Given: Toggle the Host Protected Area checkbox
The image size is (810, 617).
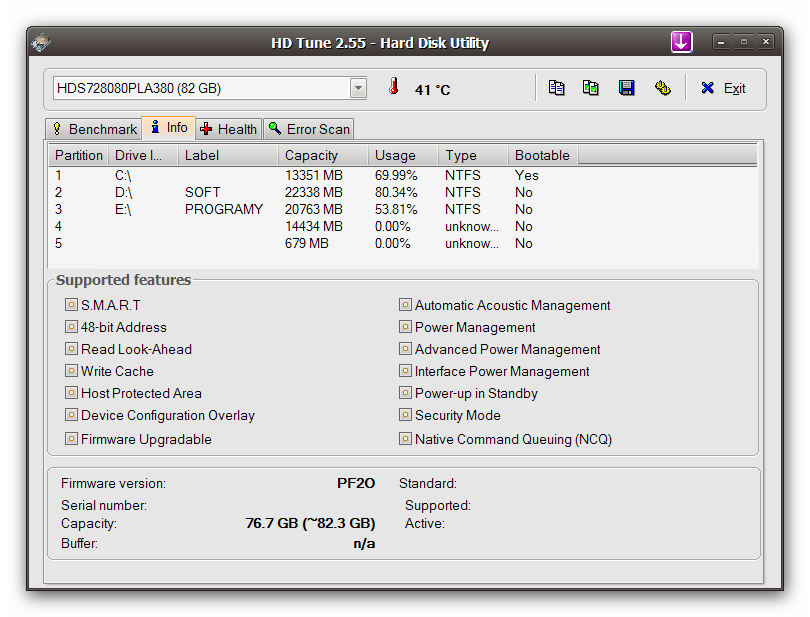Looking at the screenshot, I should 71,393.
